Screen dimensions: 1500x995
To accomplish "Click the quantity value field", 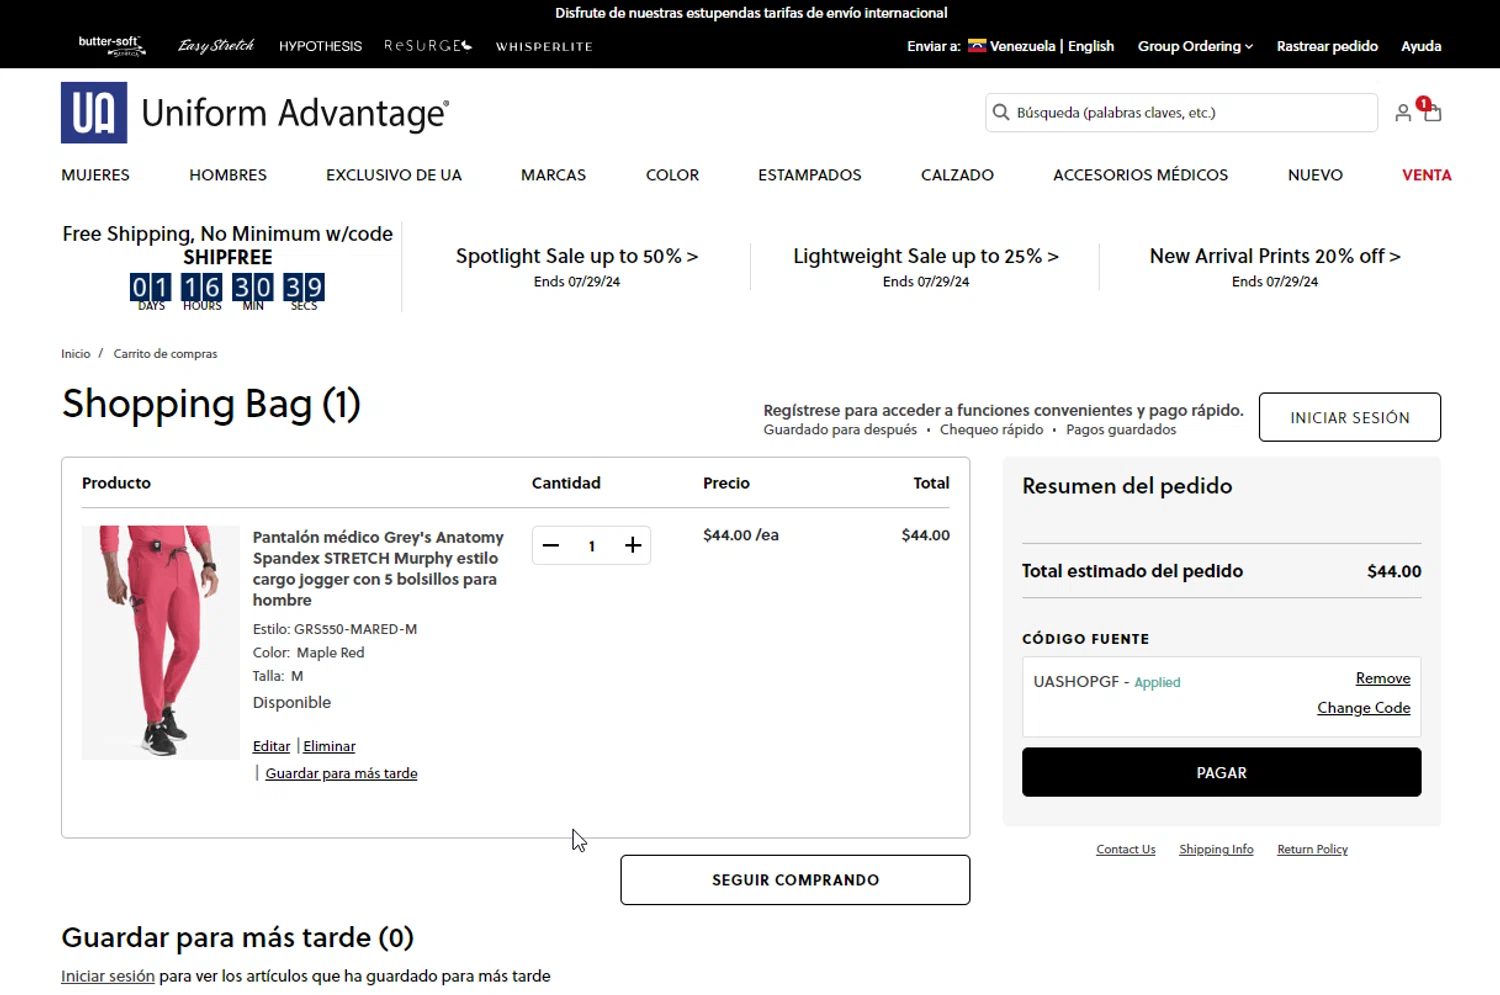I will (592, 545).
